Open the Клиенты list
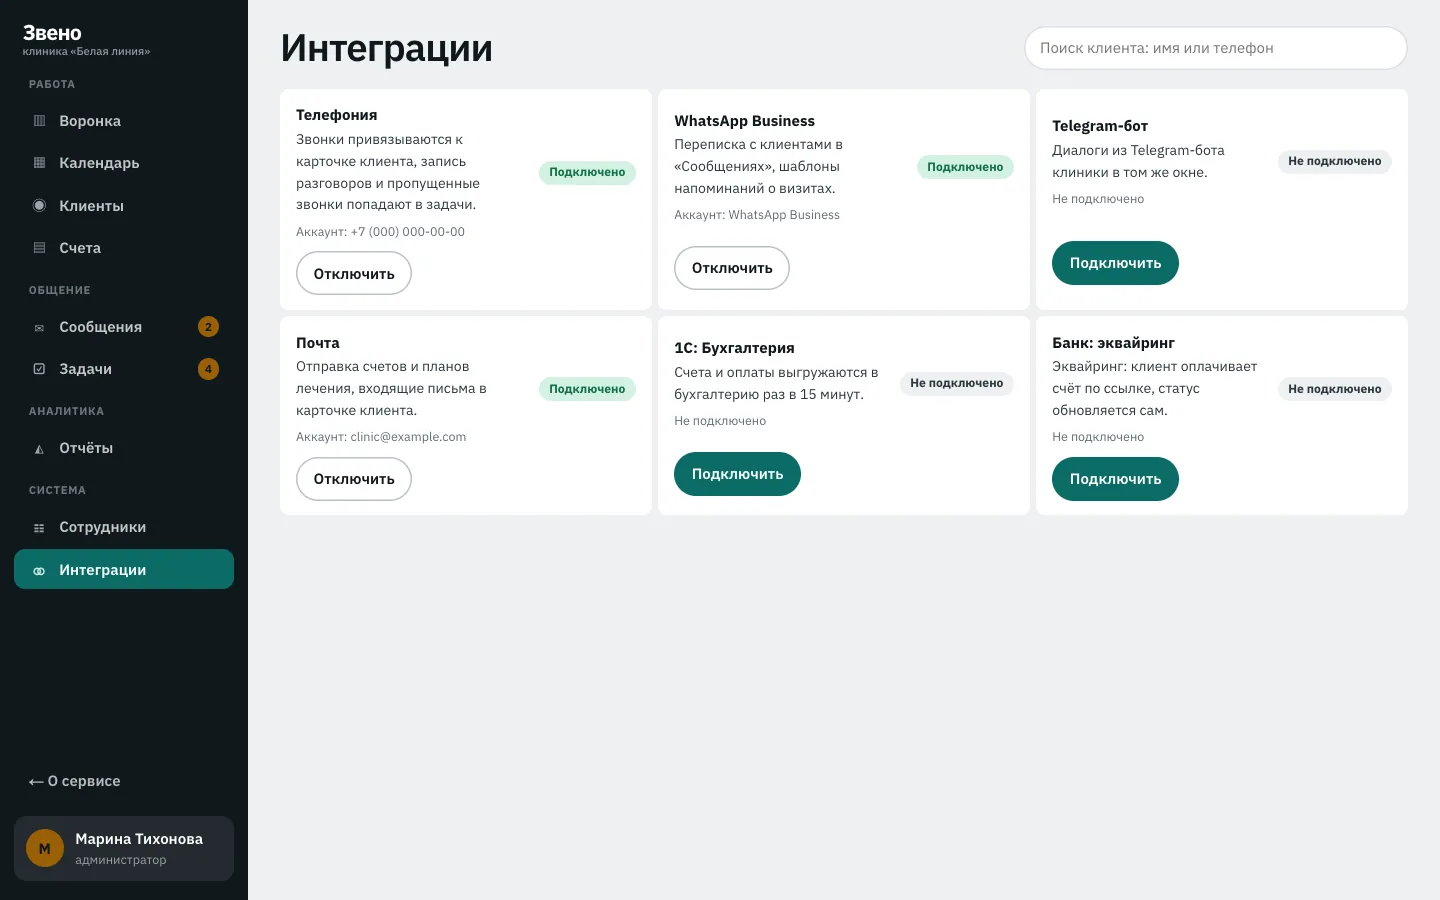The image size is (1440, 900). (x=124, y=206)
